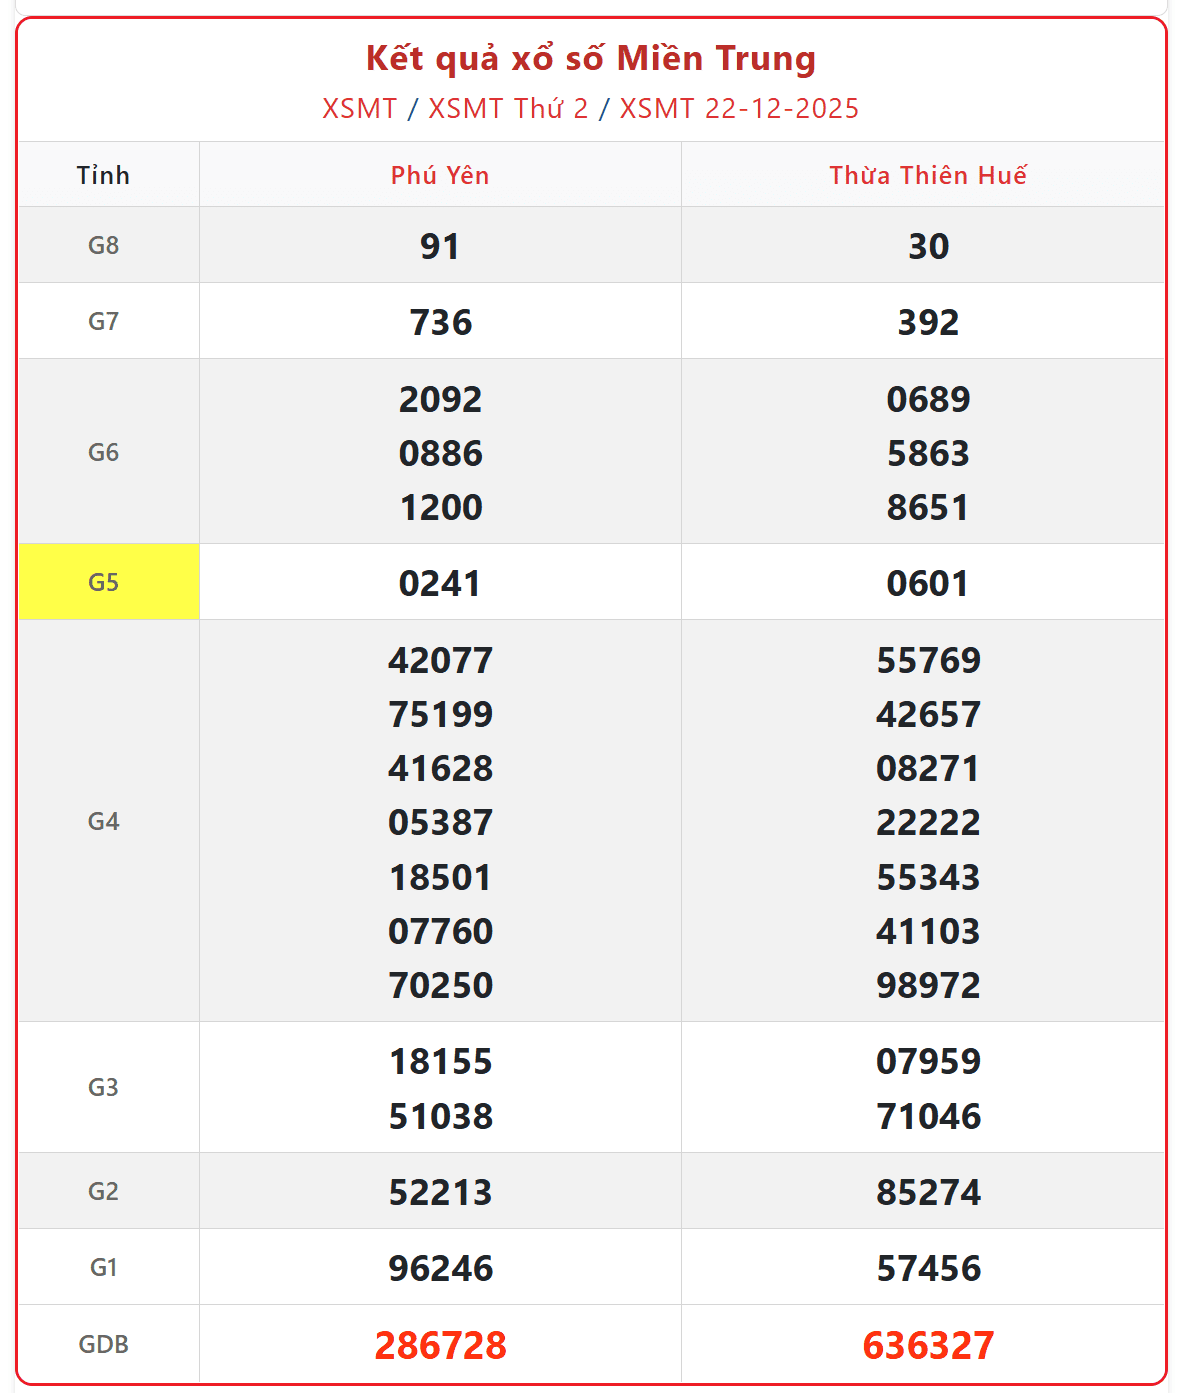1183x1393 pixels.
Task: Click Phú Yên G8 result 91
Action: [x=440, y=246]
